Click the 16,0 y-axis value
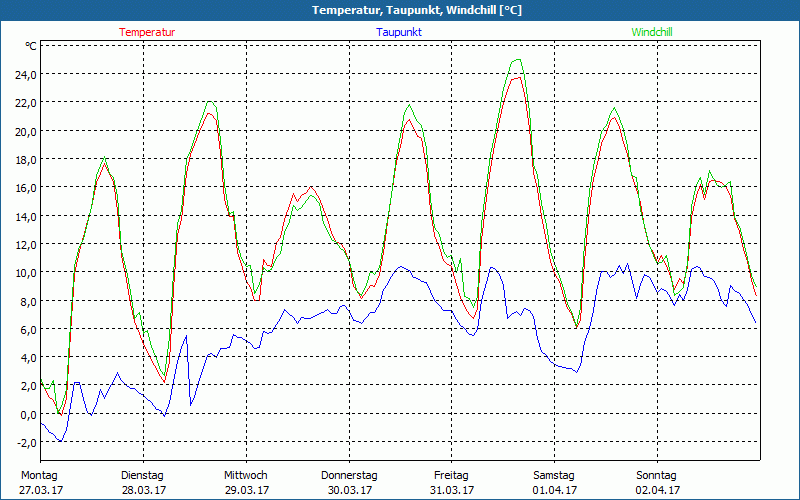 tap(26, 188)
